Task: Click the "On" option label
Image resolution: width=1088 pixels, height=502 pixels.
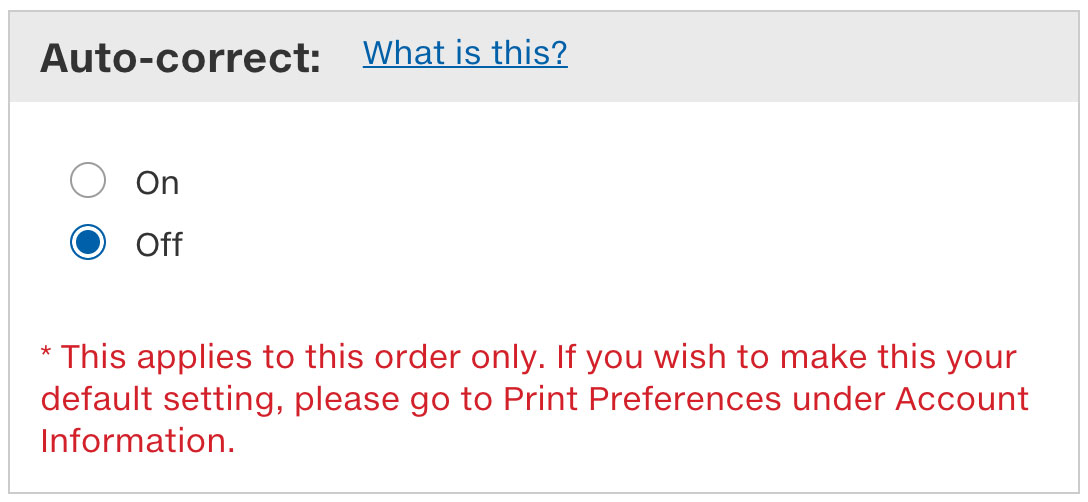Action: tap(157, 183)
